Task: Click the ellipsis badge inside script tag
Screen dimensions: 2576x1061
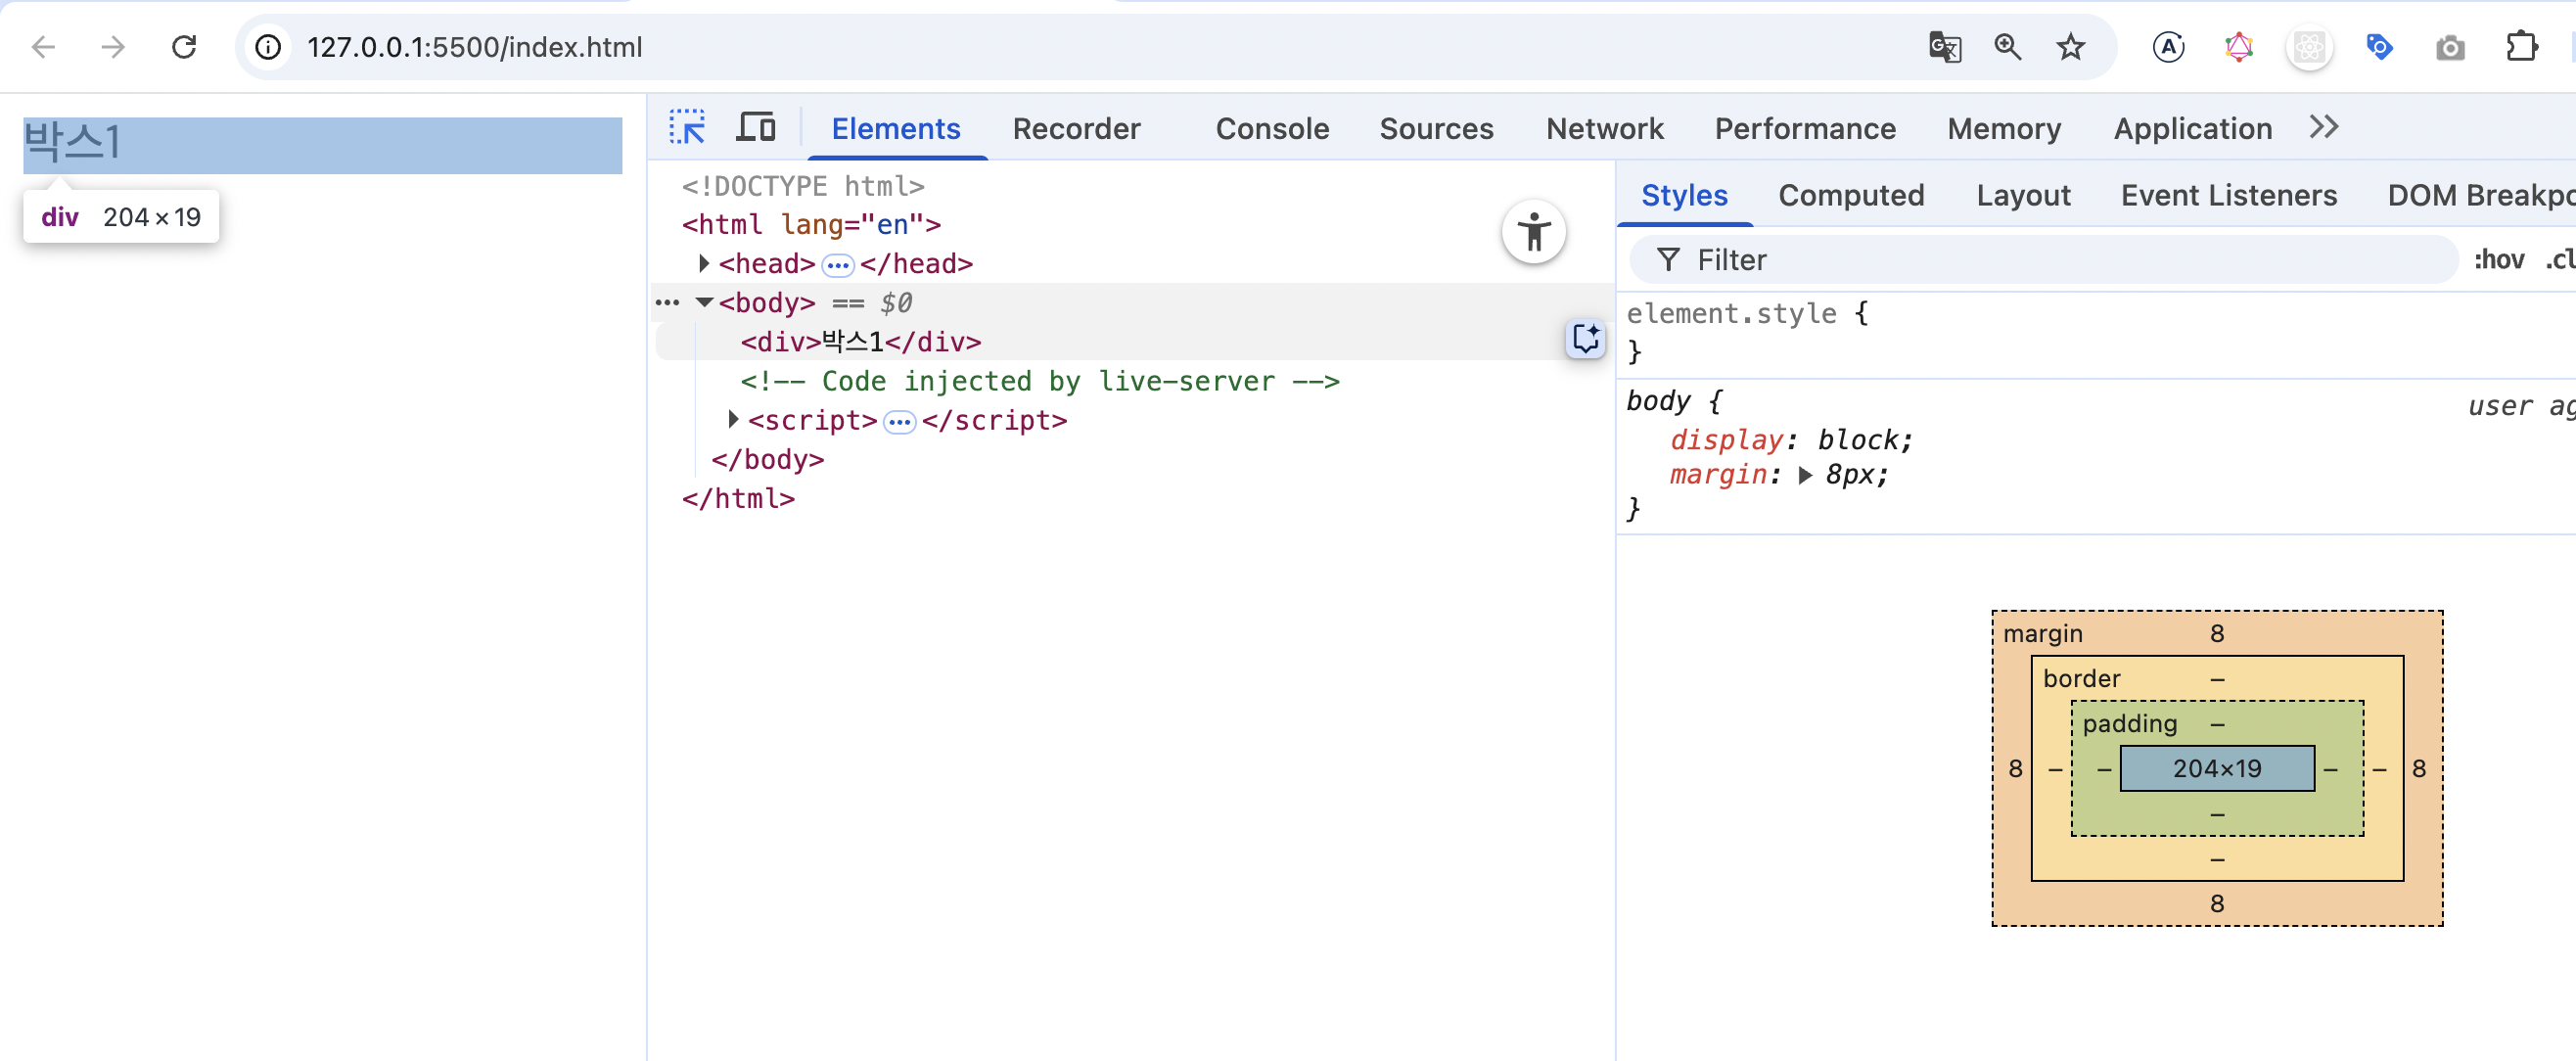Action: [x=899, y=422]
